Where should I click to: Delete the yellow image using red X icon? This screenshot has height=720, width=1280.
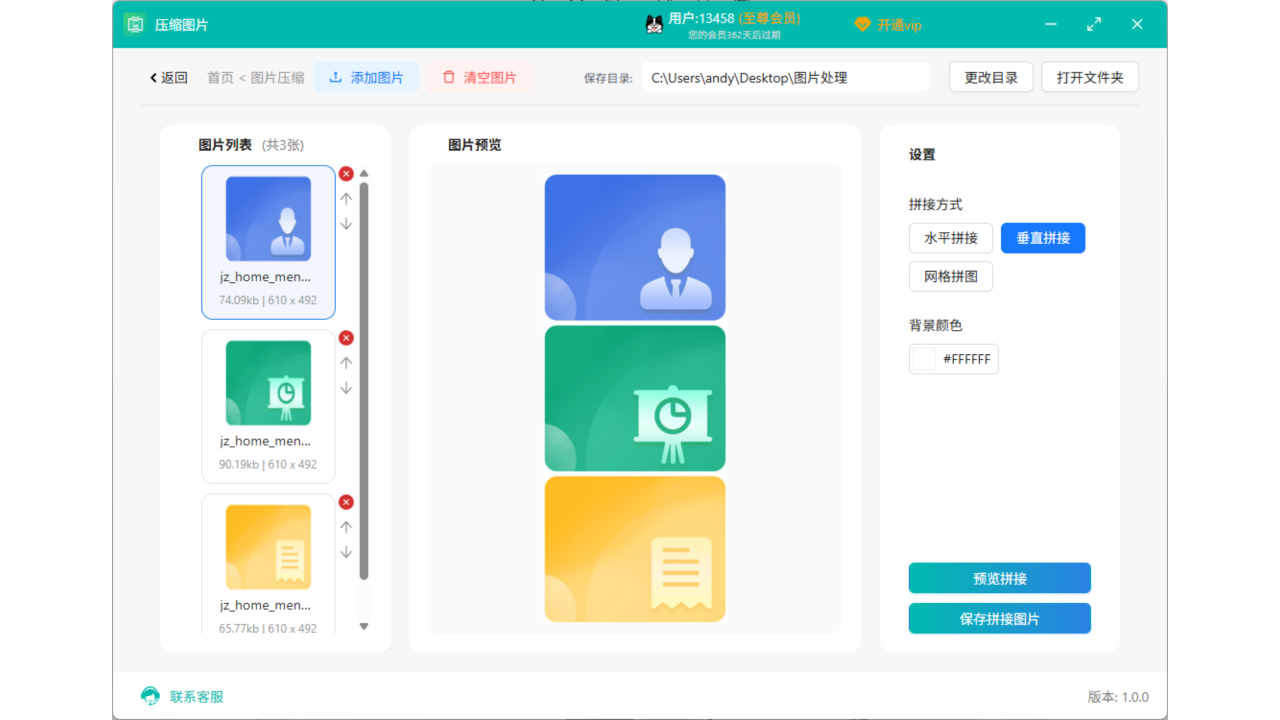[x=346, y=502]
